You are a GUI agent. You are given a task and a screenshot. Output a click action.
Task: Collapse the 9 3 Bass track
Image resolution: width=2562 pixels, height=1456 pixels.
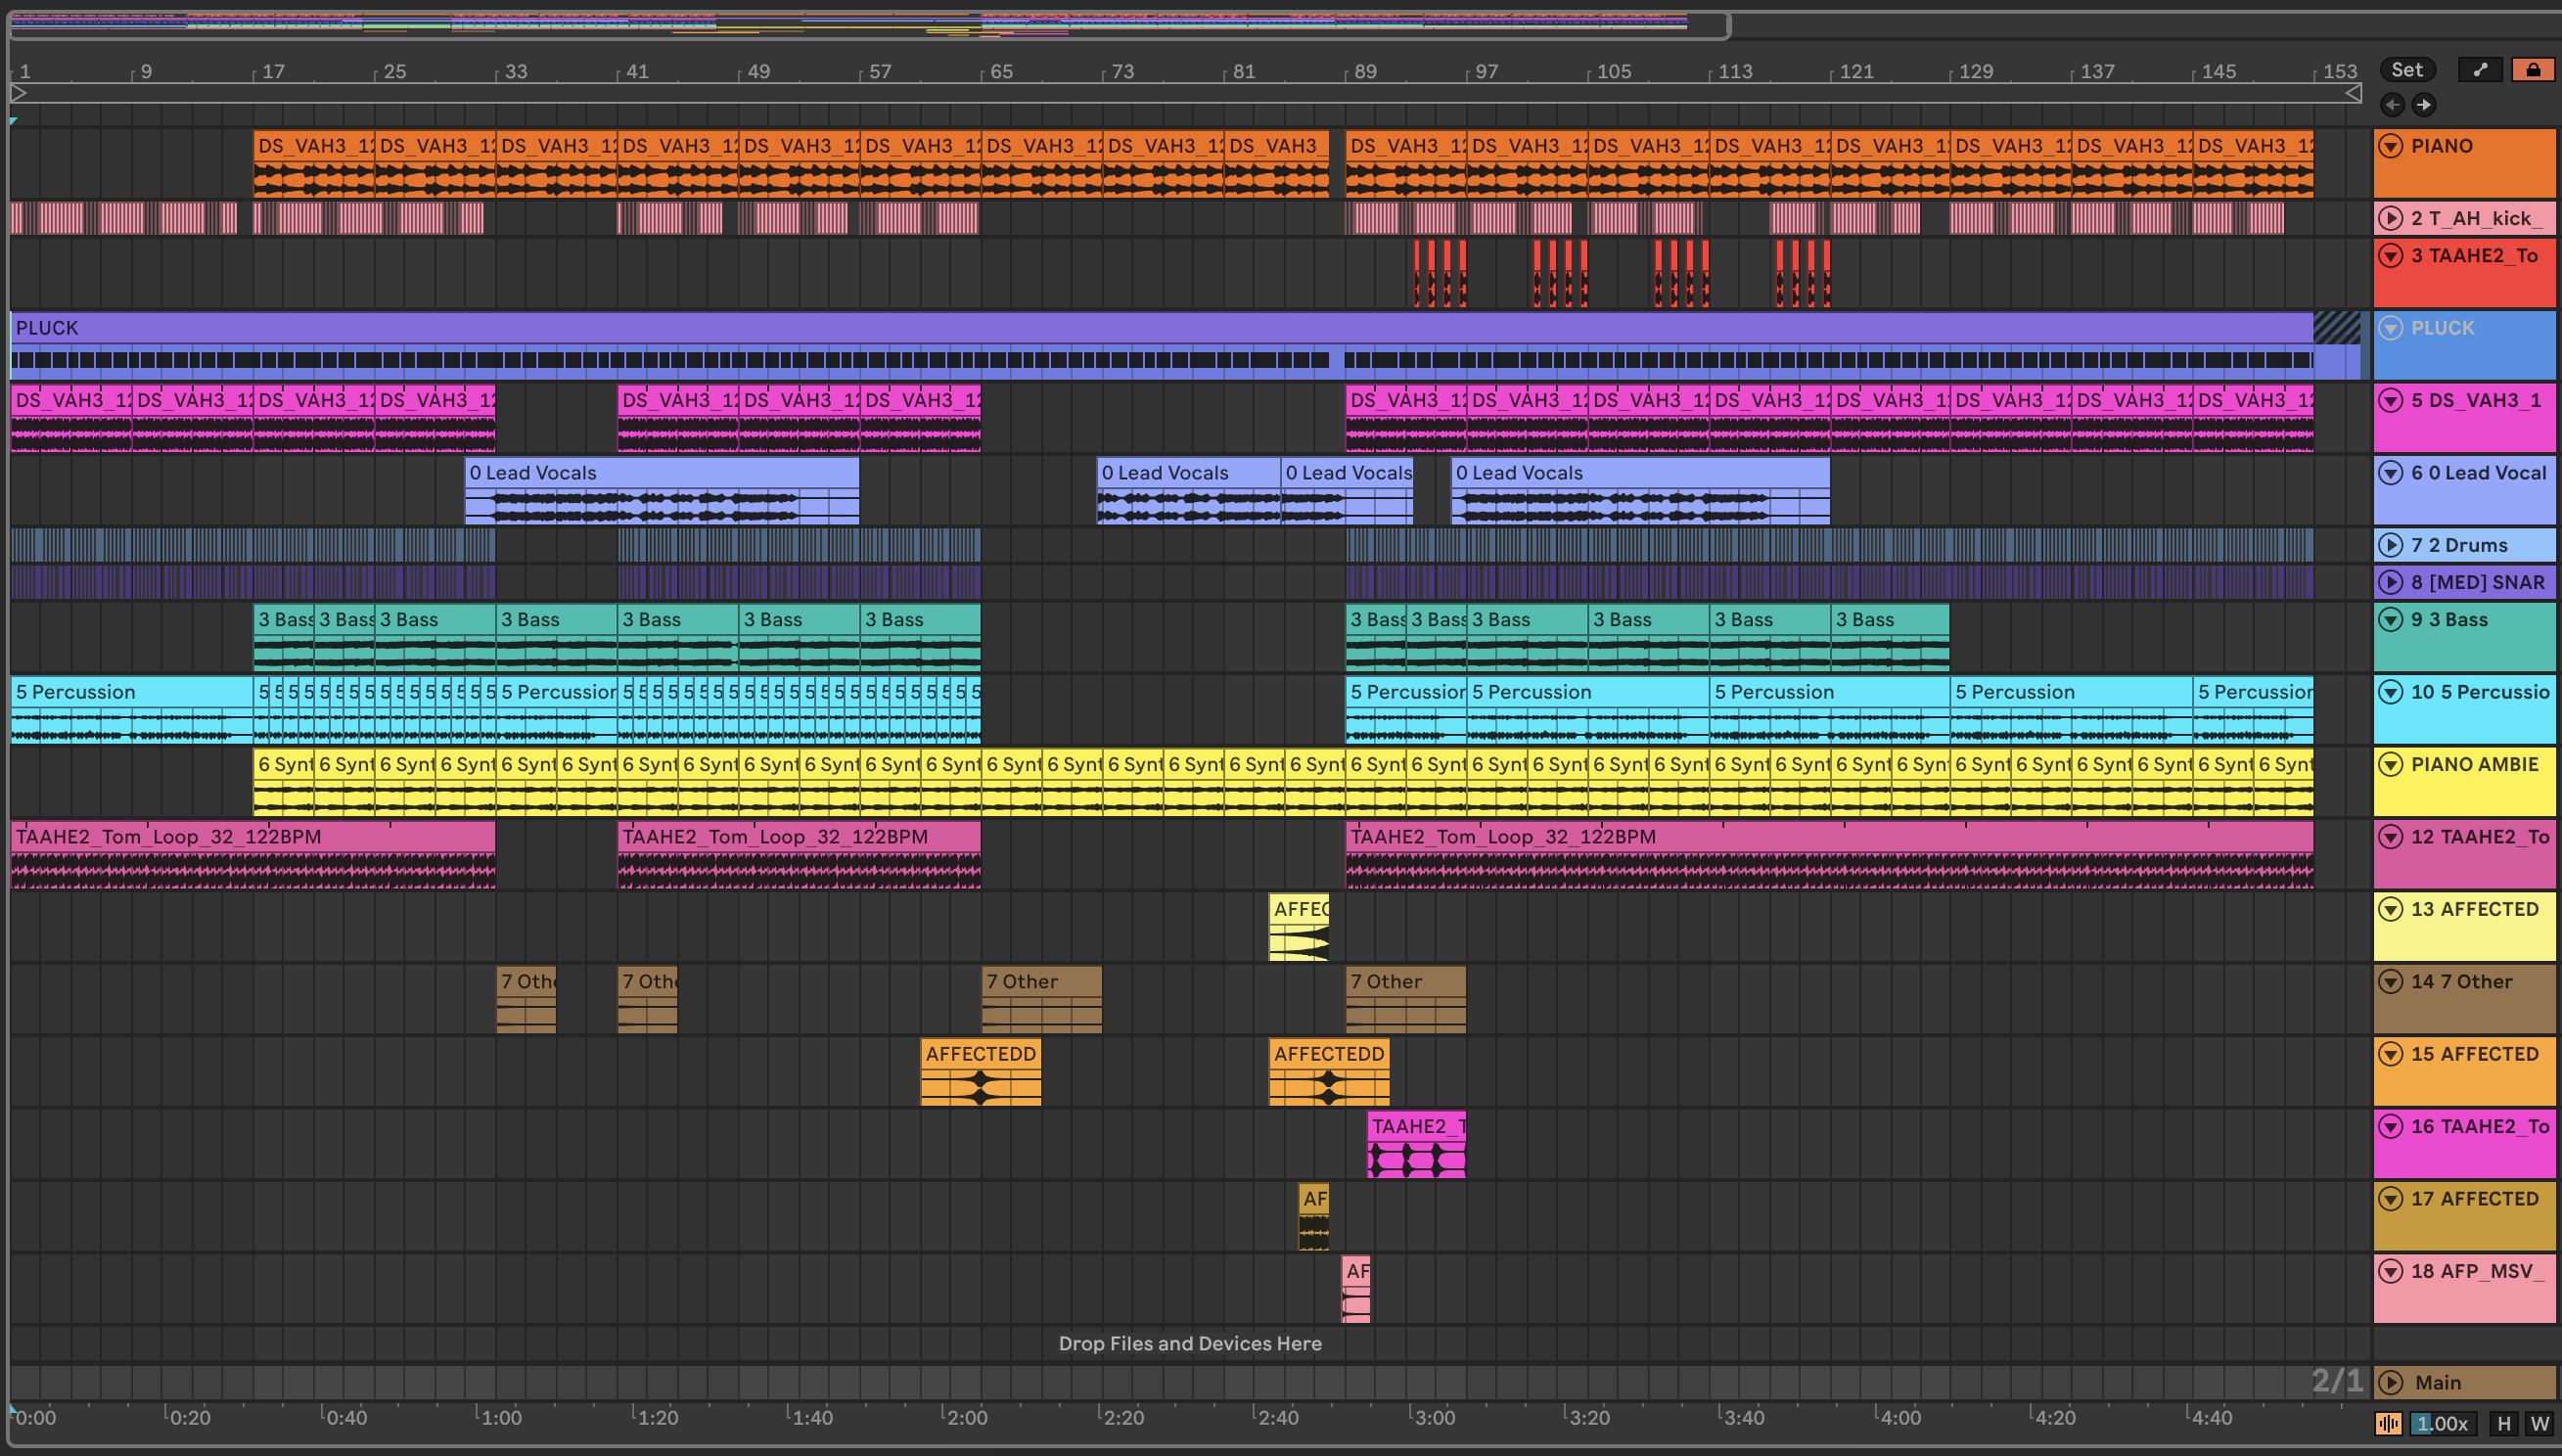coord(2391,619)
